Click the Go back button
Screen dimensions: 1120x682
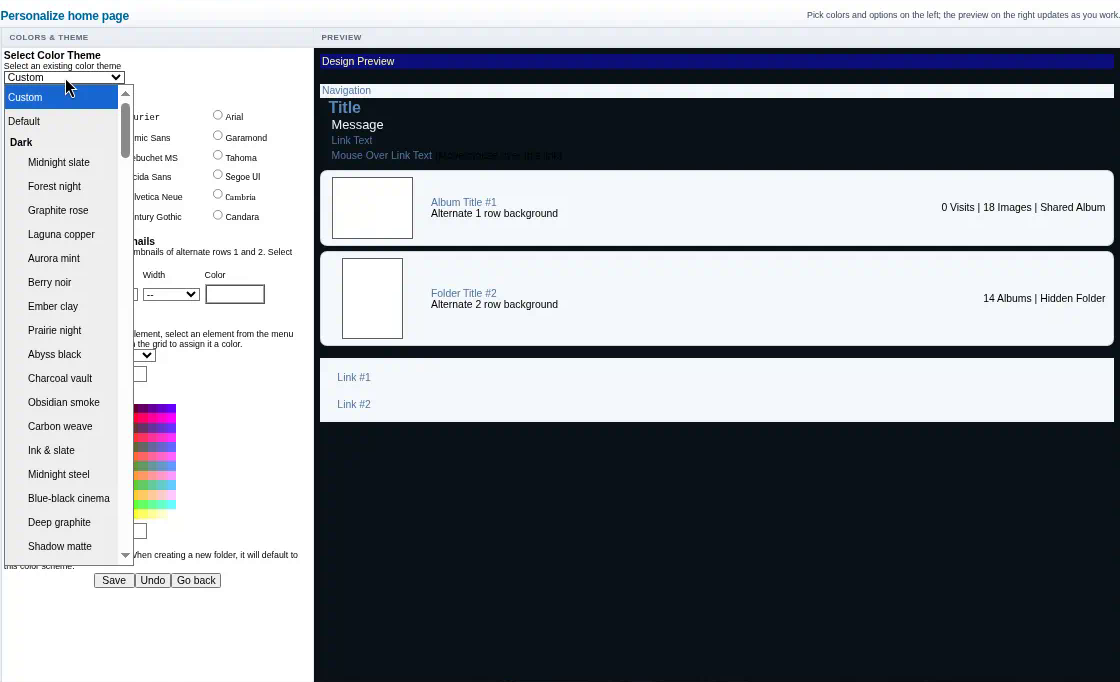tap(196, 581)
